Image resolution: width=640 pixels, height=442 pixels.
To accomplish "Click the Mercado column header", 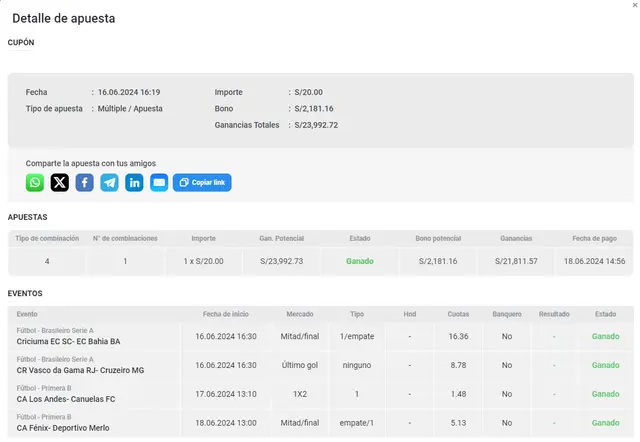I will point(299,314).
